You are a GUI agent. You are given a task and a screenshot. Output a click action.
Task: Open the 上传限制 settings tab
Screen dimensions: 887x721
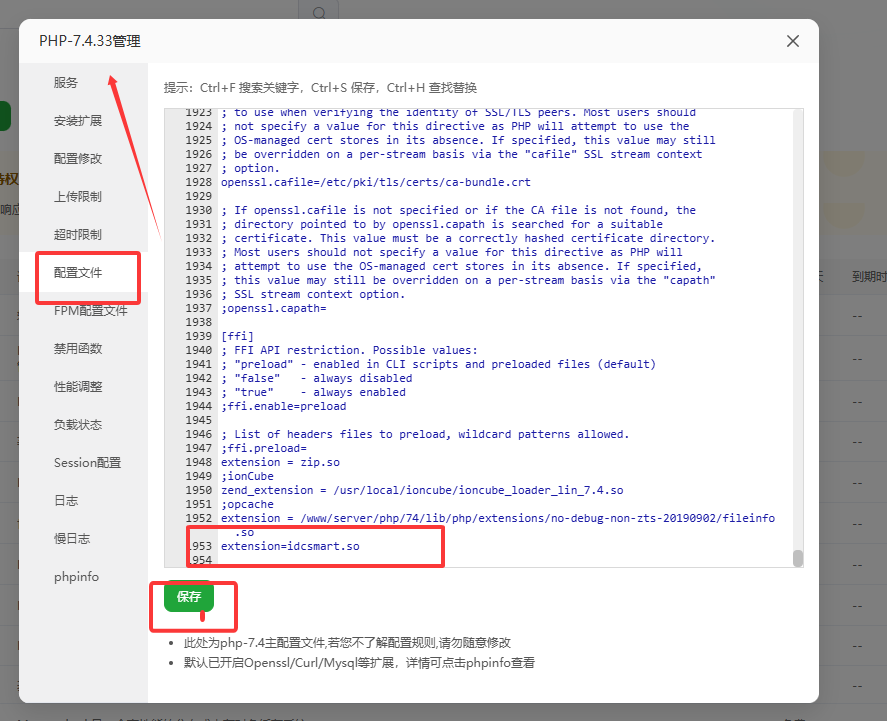pyautogui.click(x=78, y=197)
